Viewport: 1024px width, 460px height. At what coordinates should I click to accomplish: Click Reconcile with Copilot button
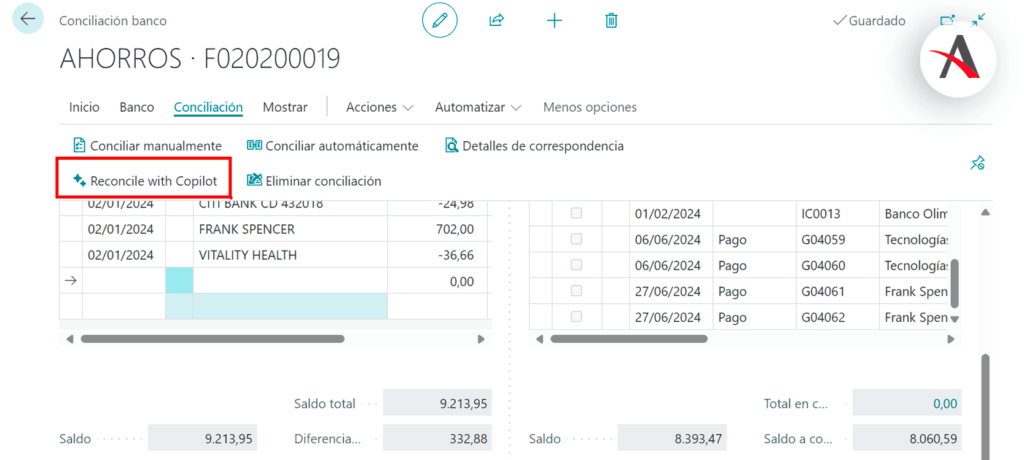click(x=144, y=181)
